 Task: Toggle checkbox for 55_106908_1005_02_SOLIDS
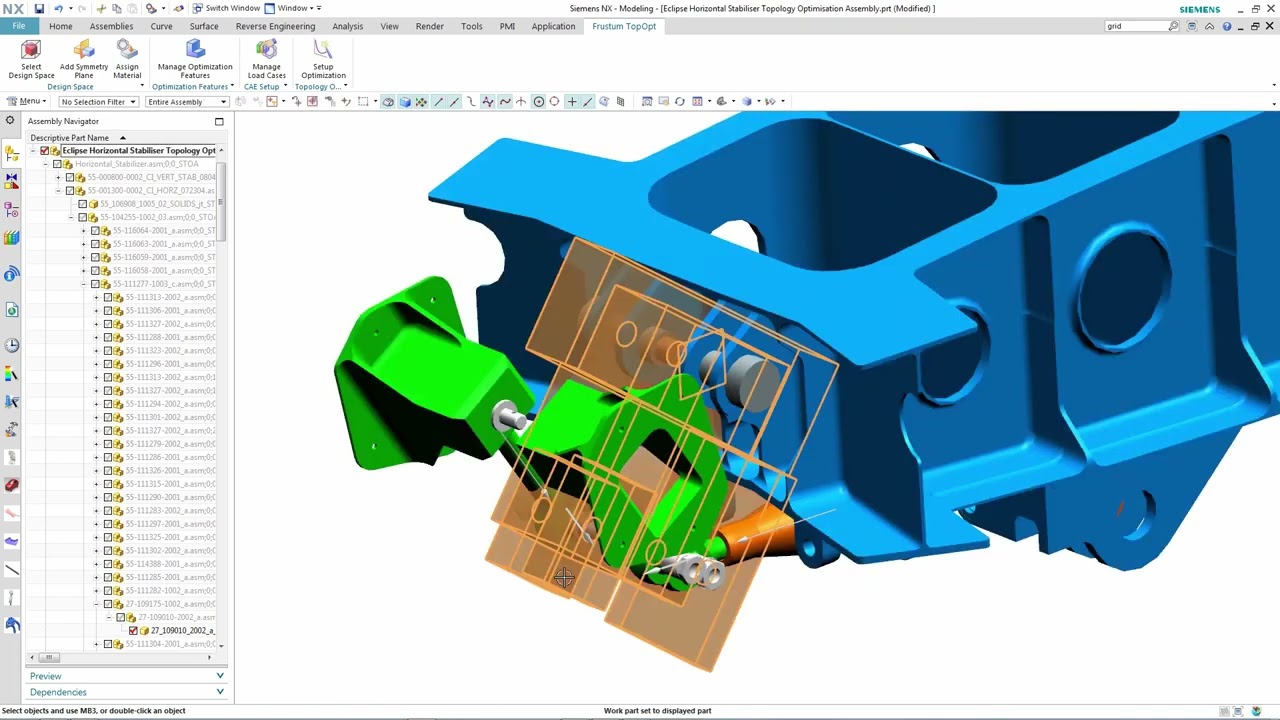(82, 204)
